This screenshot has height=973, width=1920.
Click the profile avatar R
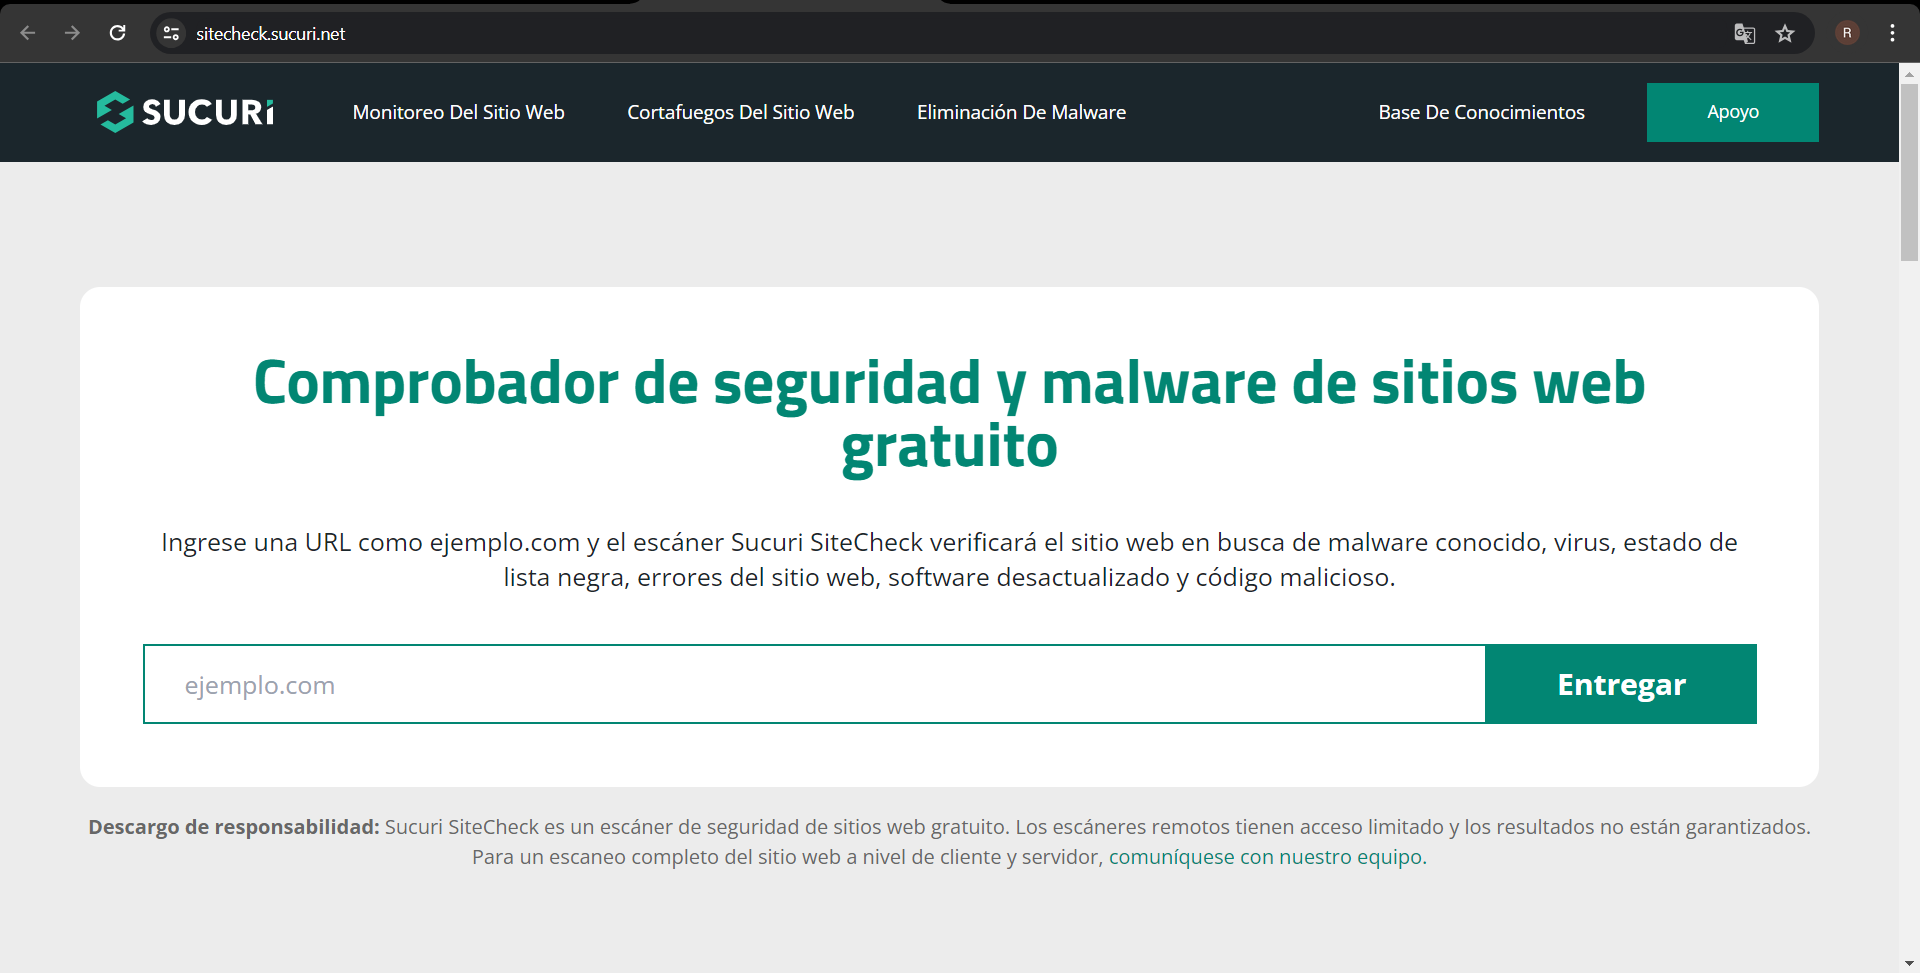click(1846, 33)
